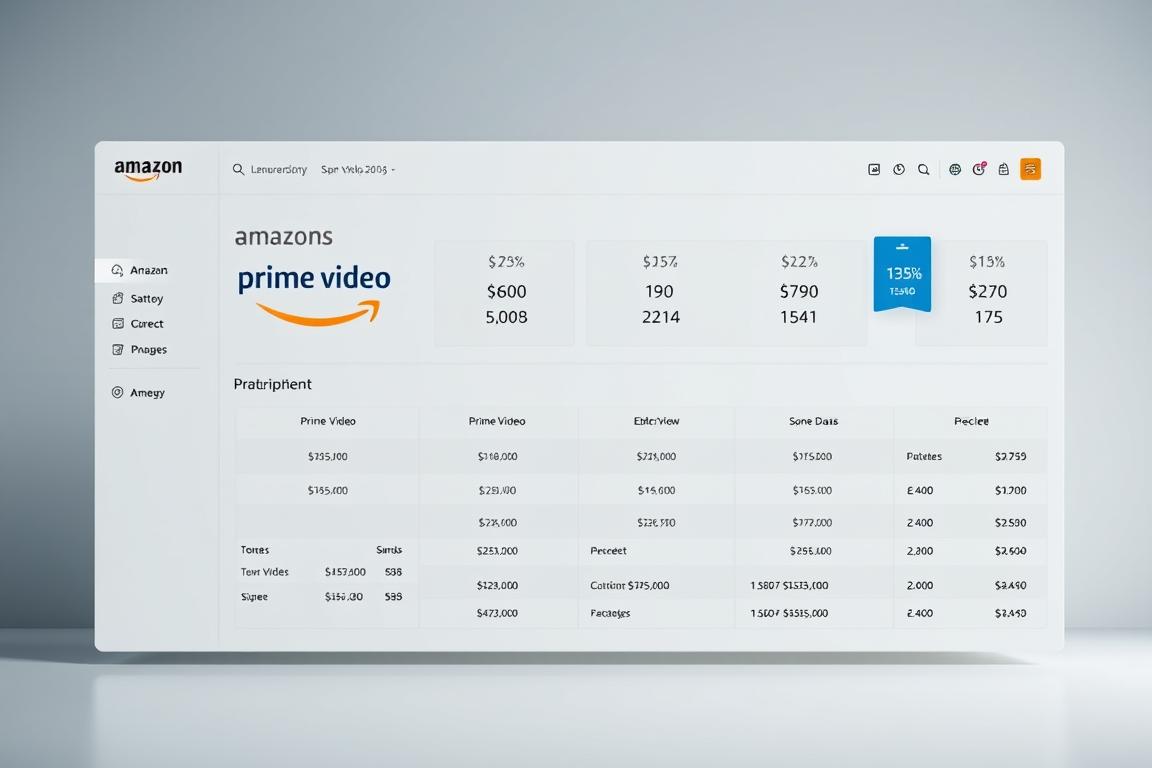Click the 175 value

[988, 317]
